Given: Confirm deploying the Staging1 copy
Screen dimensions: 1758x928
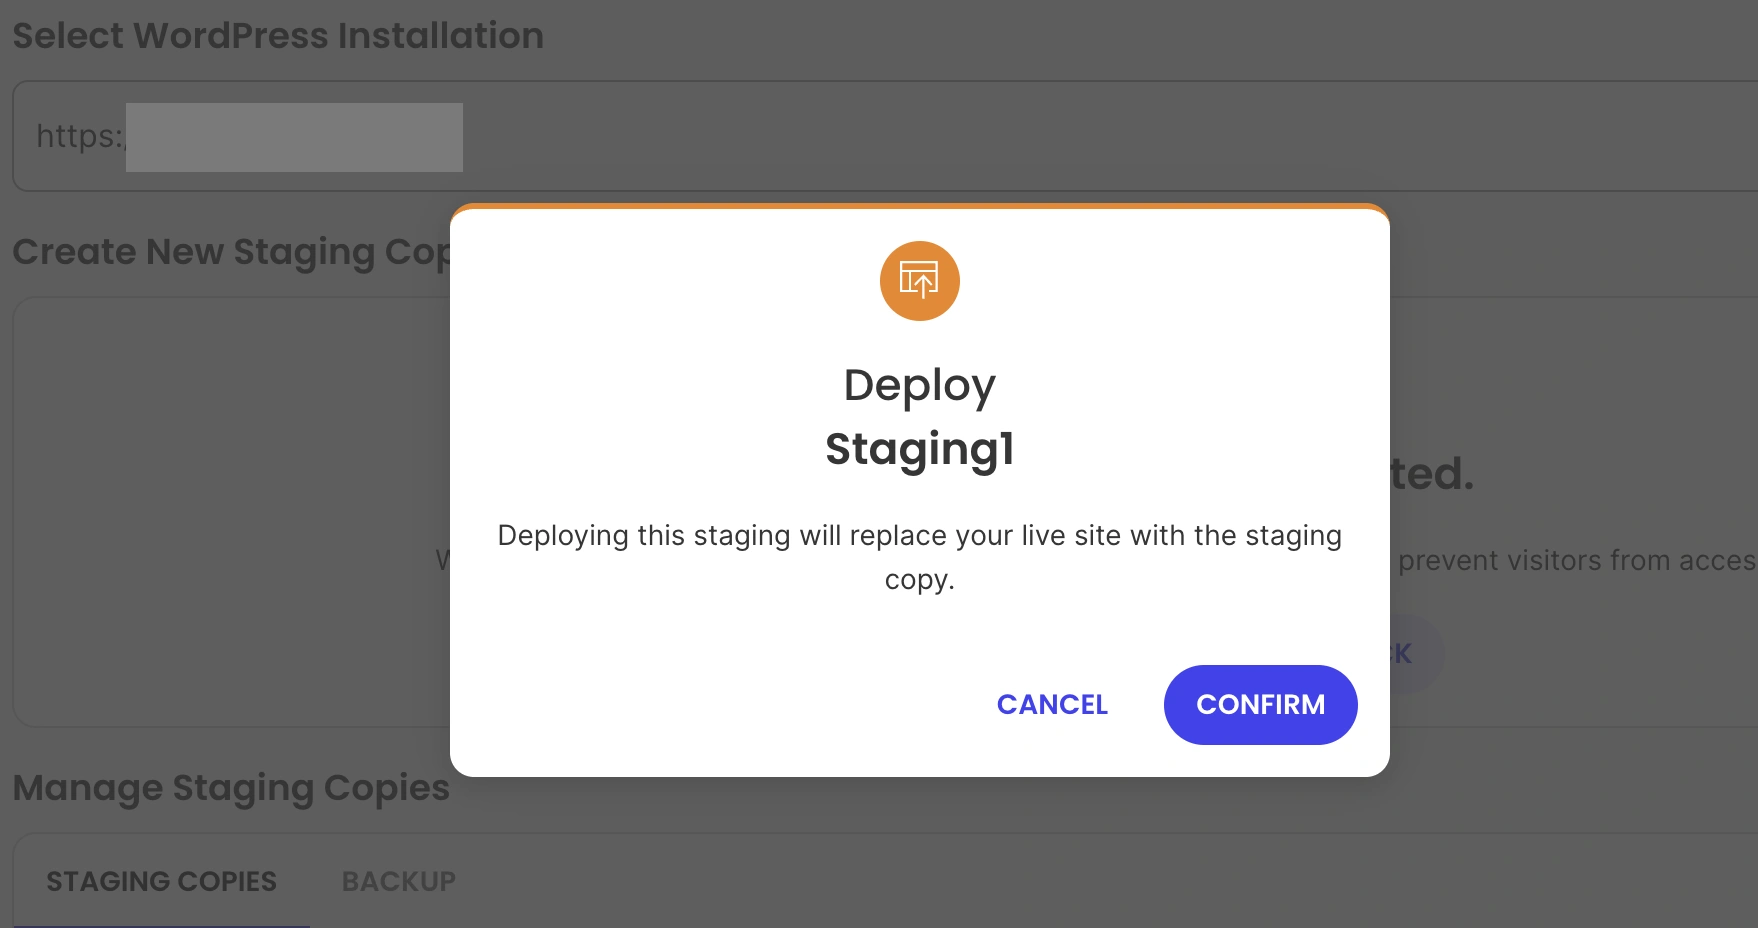Looking at the screenshot, I should [x=1260, y=704].
